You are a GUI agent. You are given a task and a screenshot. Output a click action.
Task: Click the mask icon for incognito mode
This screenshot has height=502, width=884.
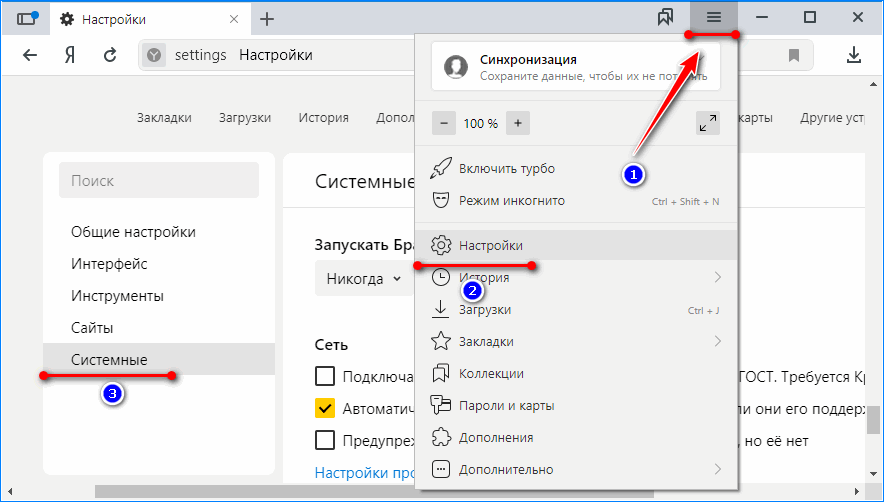[x=440, y=200]
